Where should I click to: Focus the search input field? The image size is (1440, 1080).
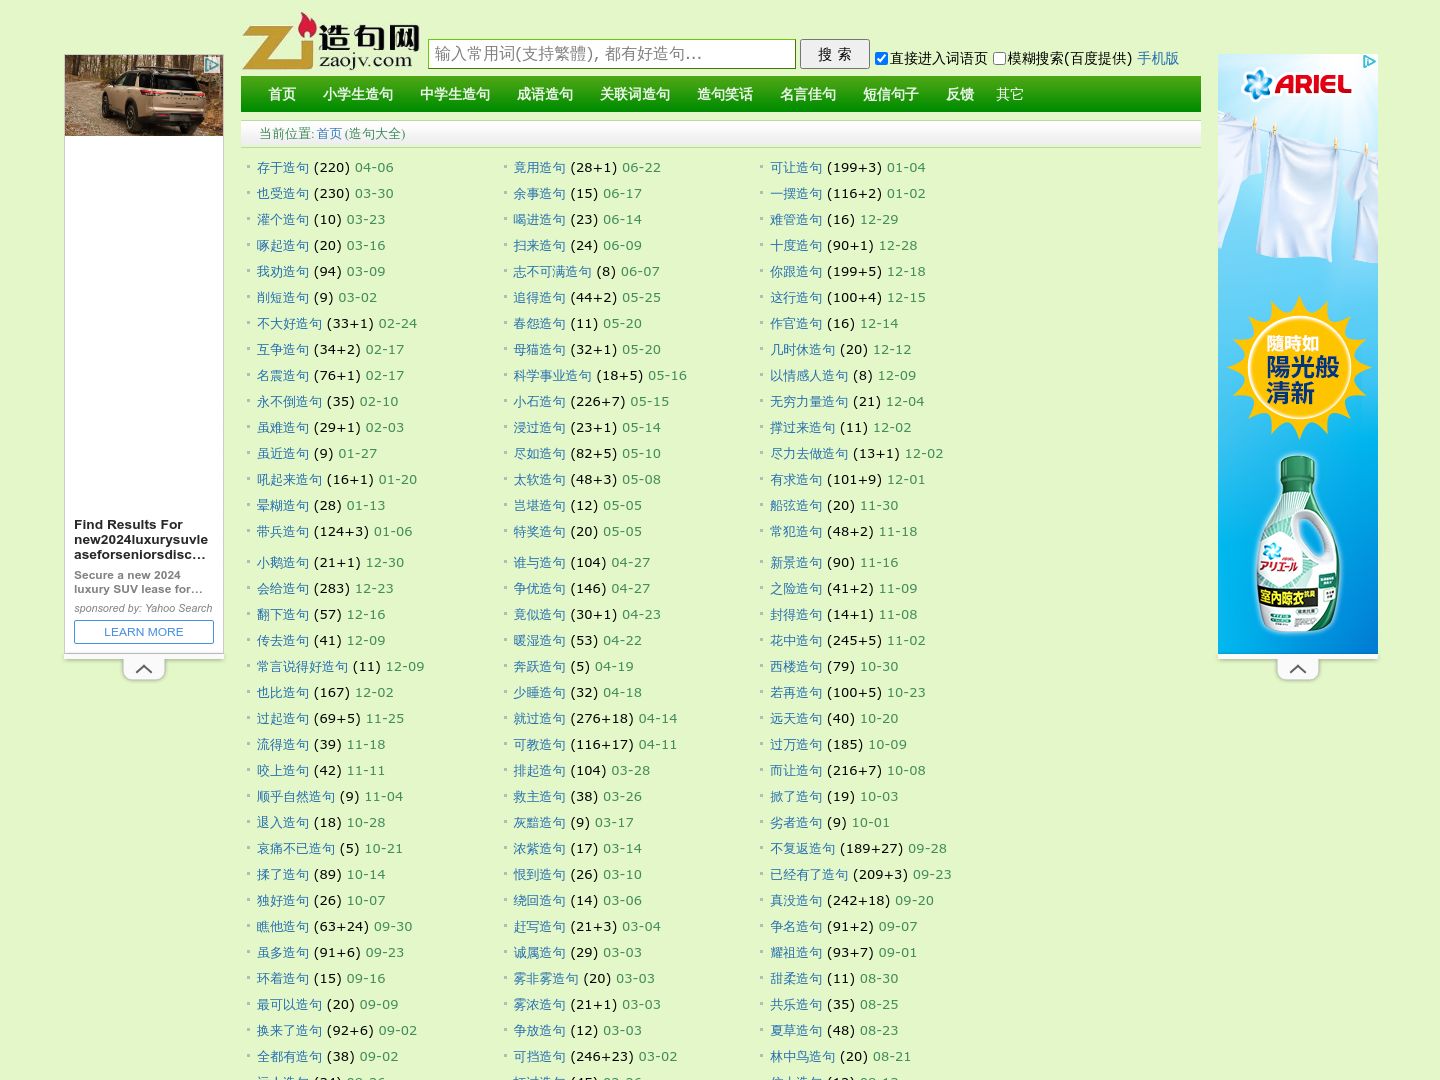click(x=612, y=54)
